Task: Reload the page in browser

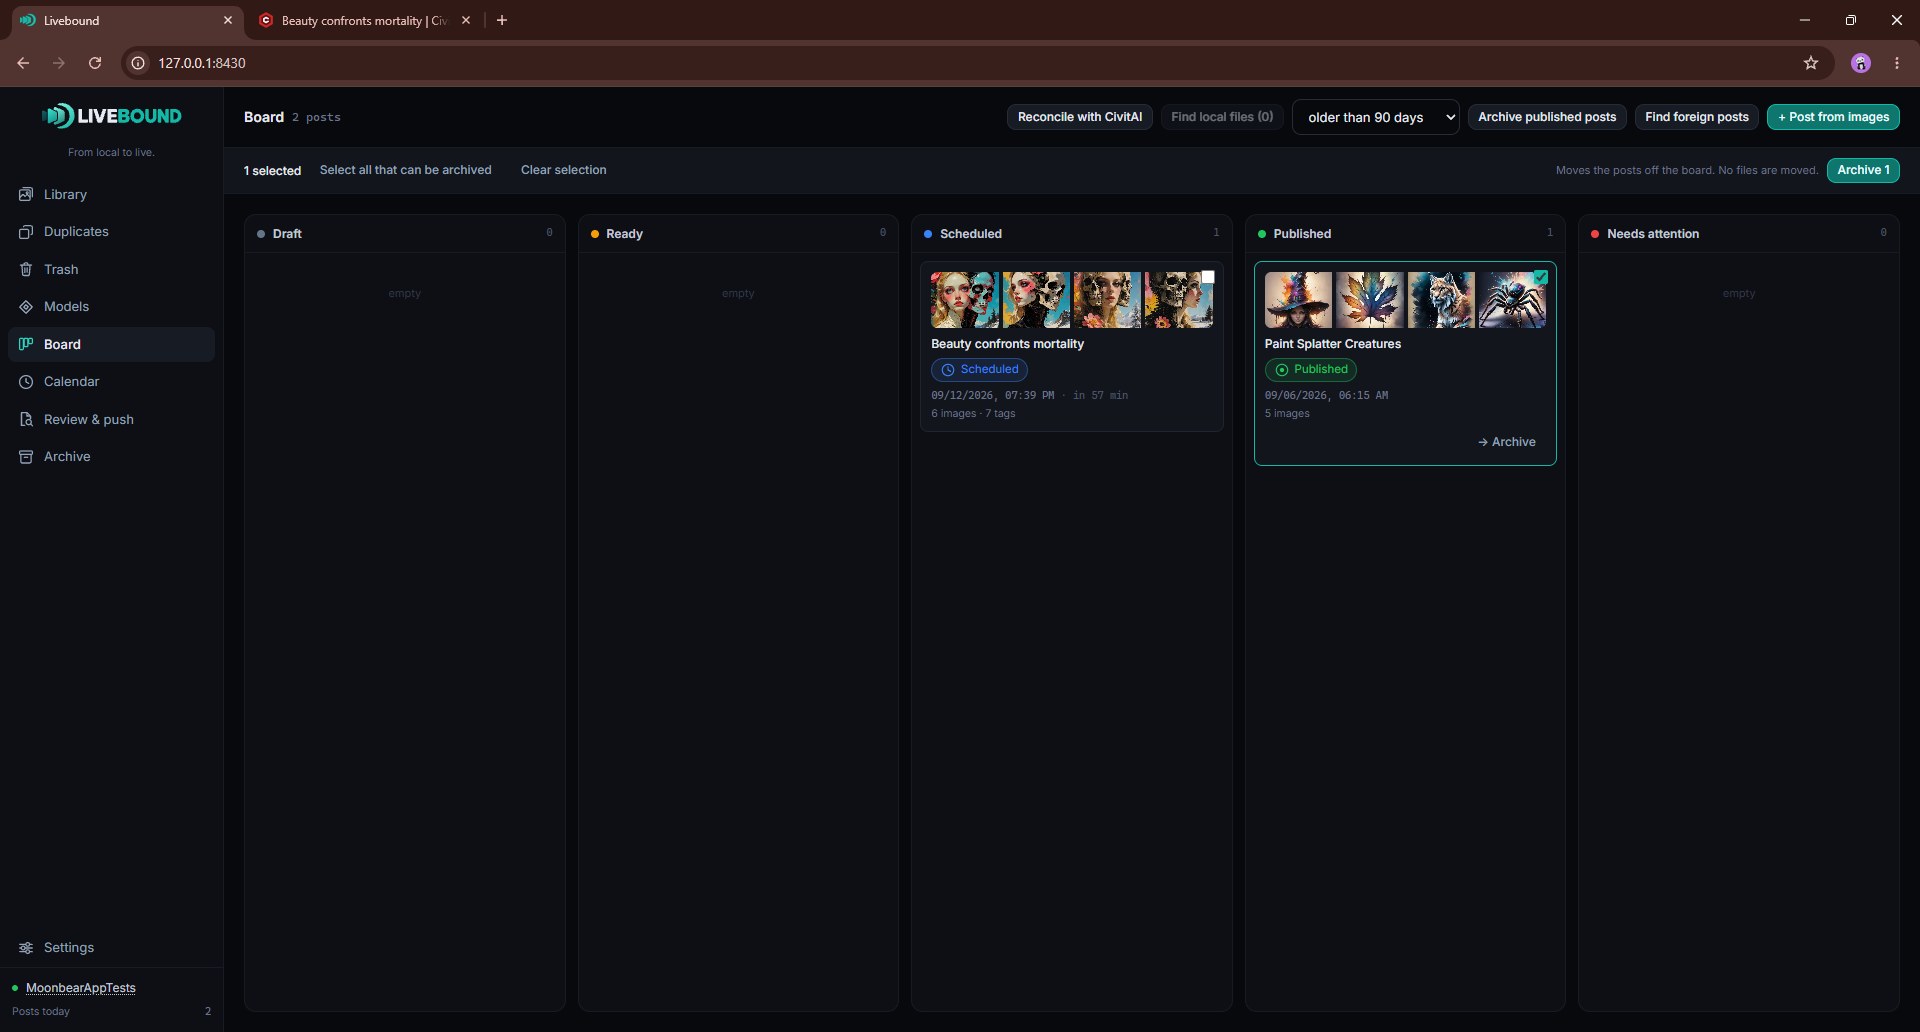Action: coord(95,63)
